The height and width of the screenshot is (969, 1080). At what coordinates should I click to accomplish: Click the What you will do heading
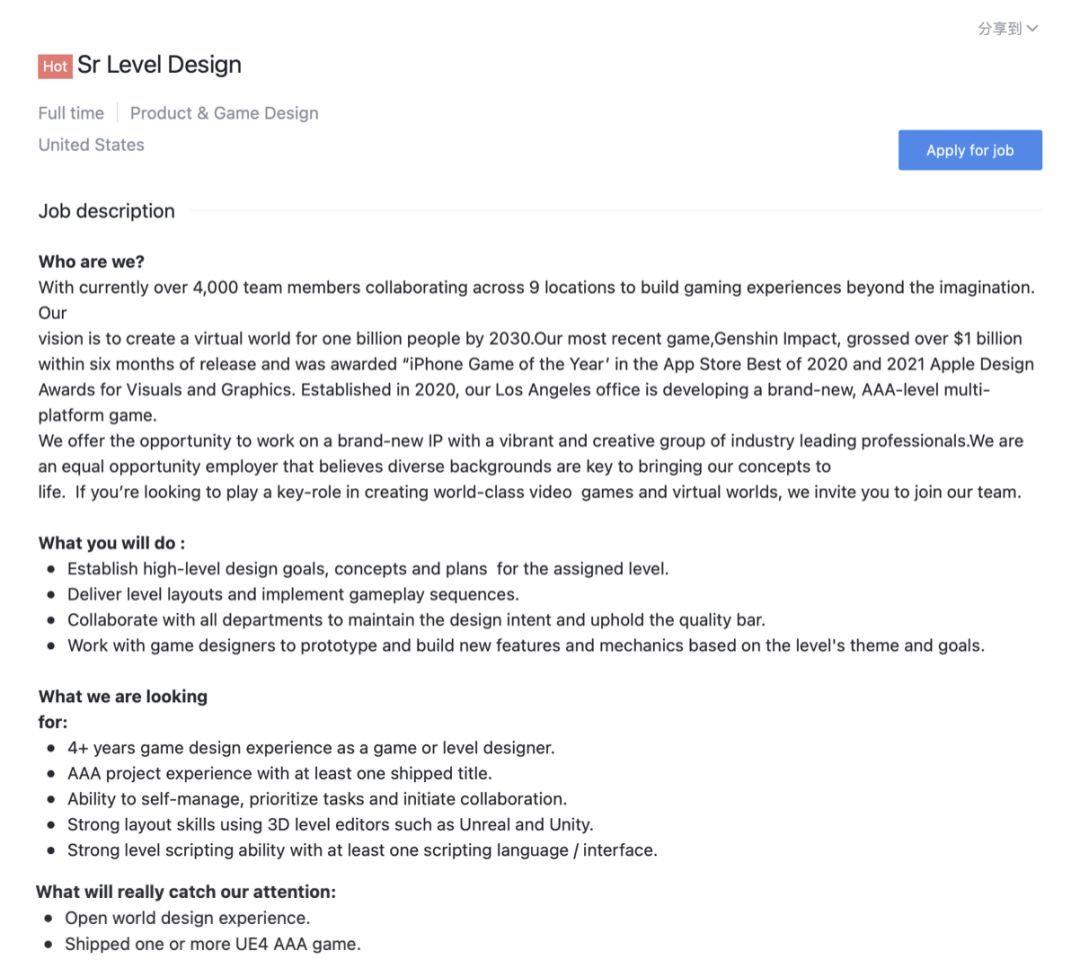pos(112,543)
